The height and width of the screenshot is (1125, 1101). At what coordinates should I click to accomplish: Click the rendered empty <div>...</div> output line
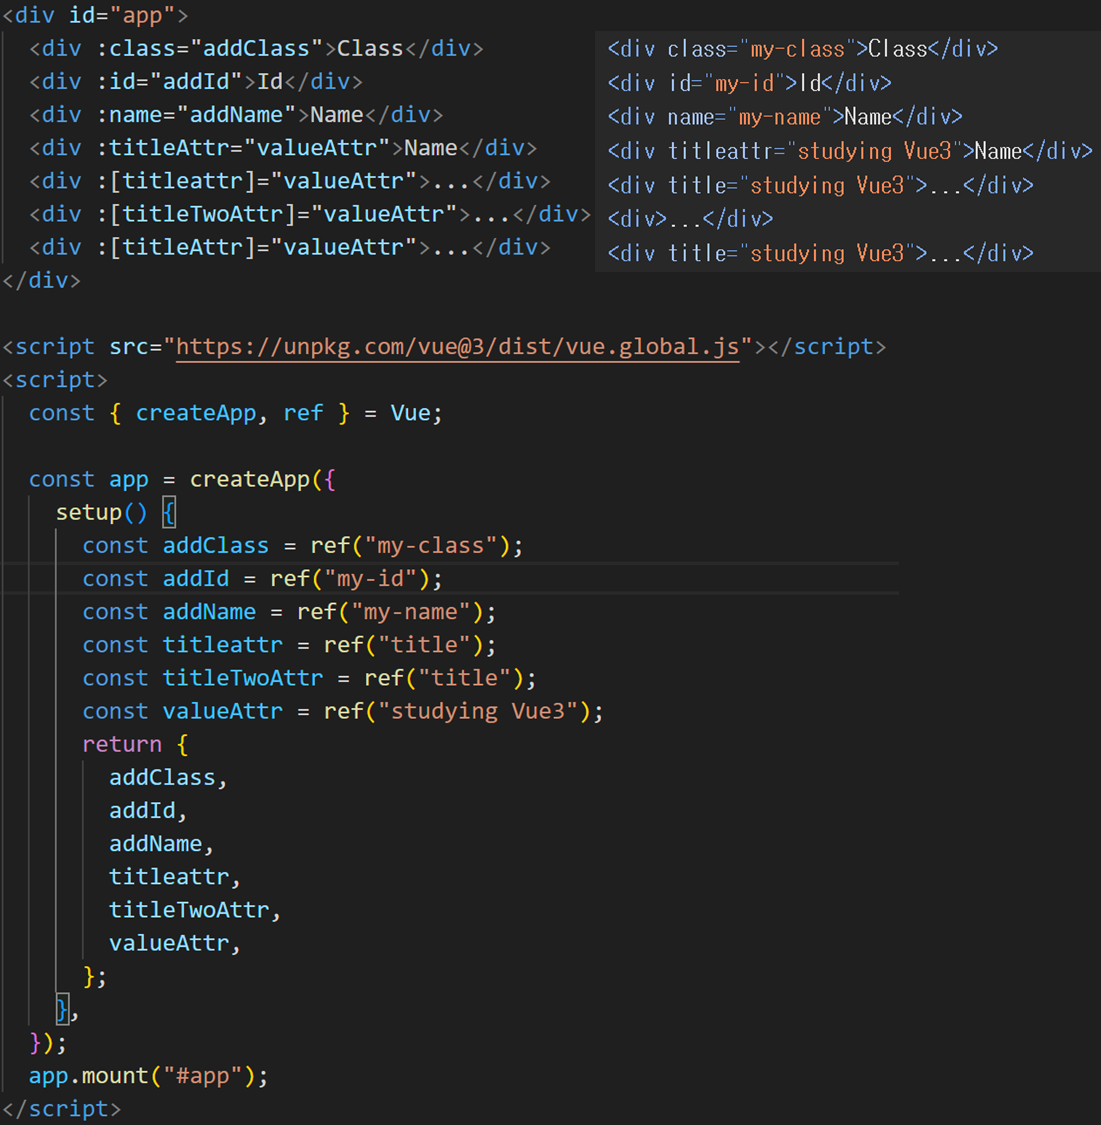tap(690, 219)
